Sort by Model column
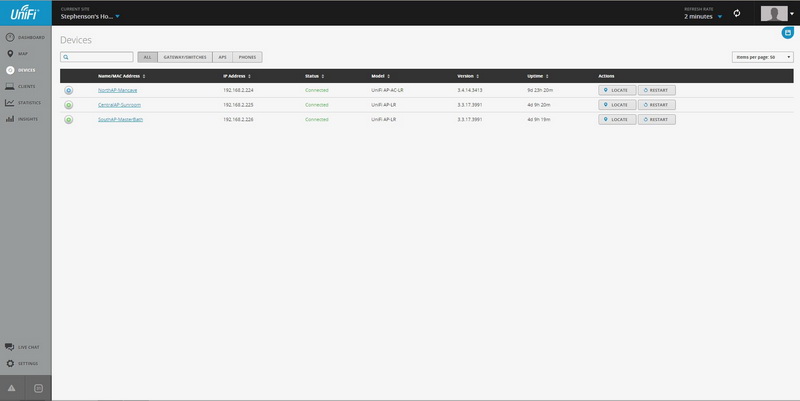The width and height of the screenshot is (800, 401). pyautogui.click(x=380, y=76)
